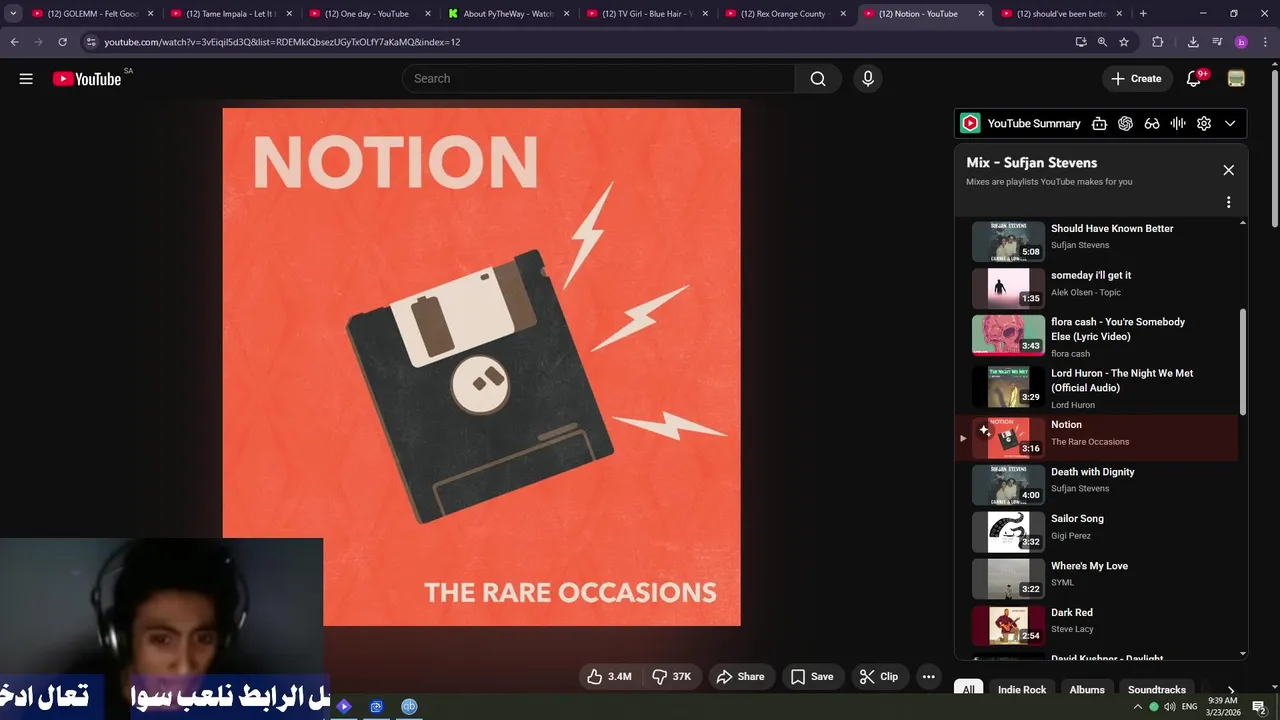The height and width of the screenshot is (720, 1280).
Task: Click the taskbar volume speaker icon
Action: click(x=1170, y=707)
